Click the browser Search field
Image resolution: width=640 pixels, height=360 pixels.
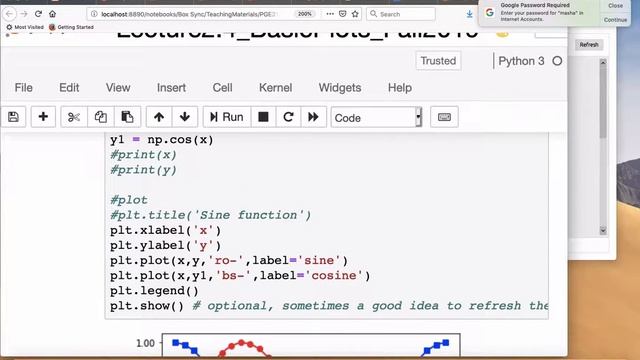[x=401, y=14]
